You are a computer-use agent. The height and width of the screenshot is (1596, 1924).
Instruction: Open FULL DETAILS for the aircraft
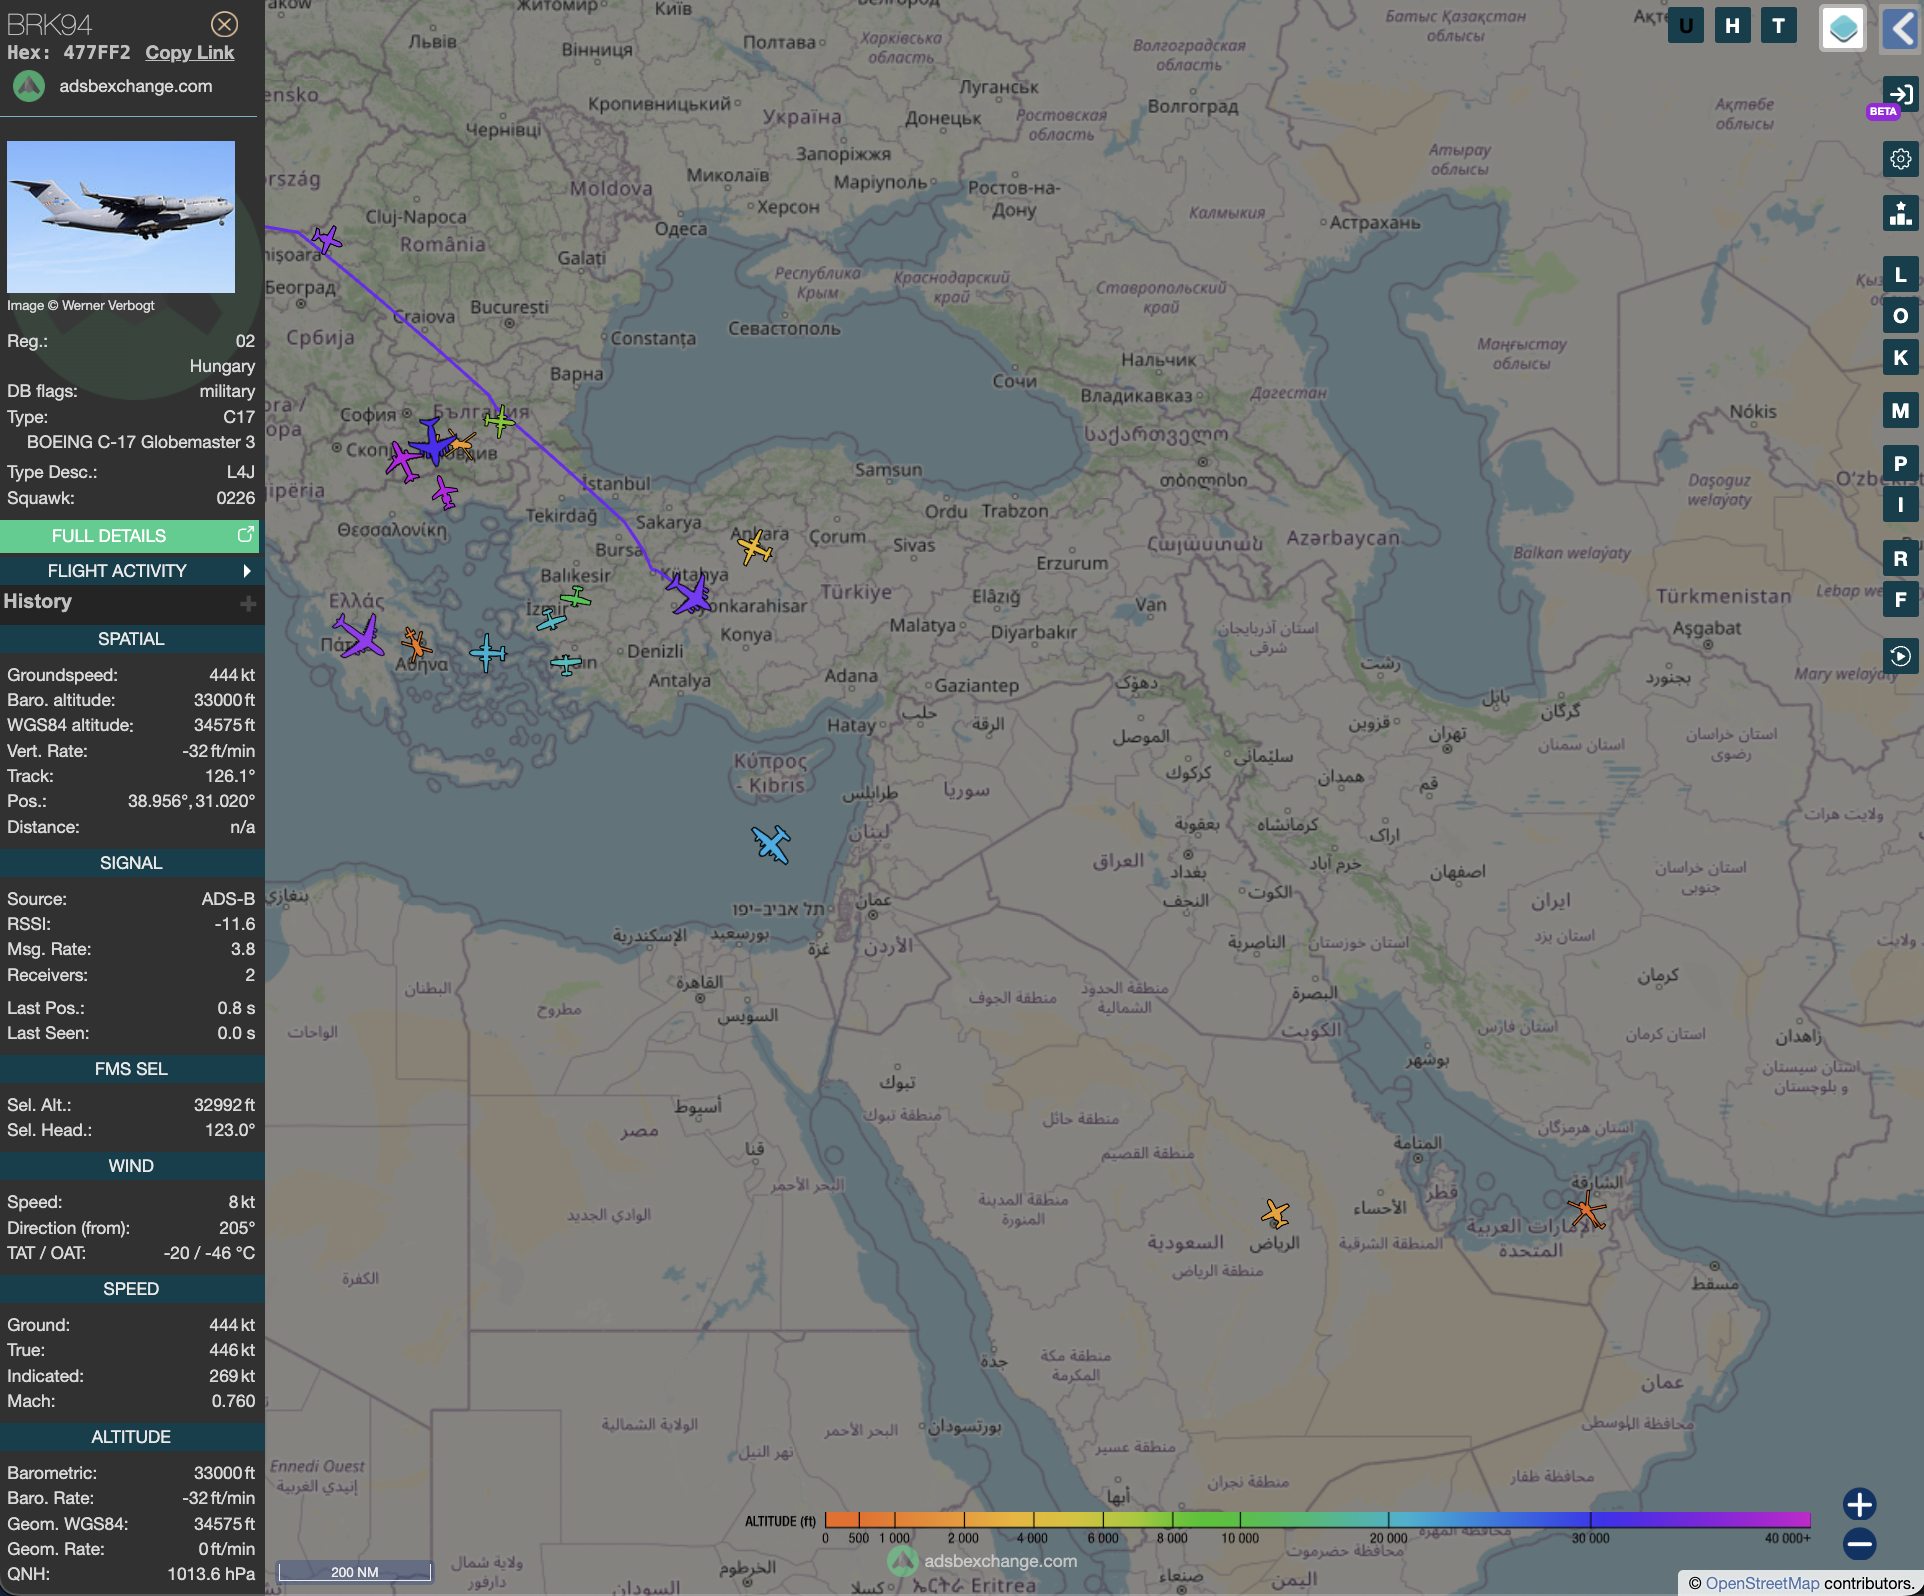click(129, 536)
